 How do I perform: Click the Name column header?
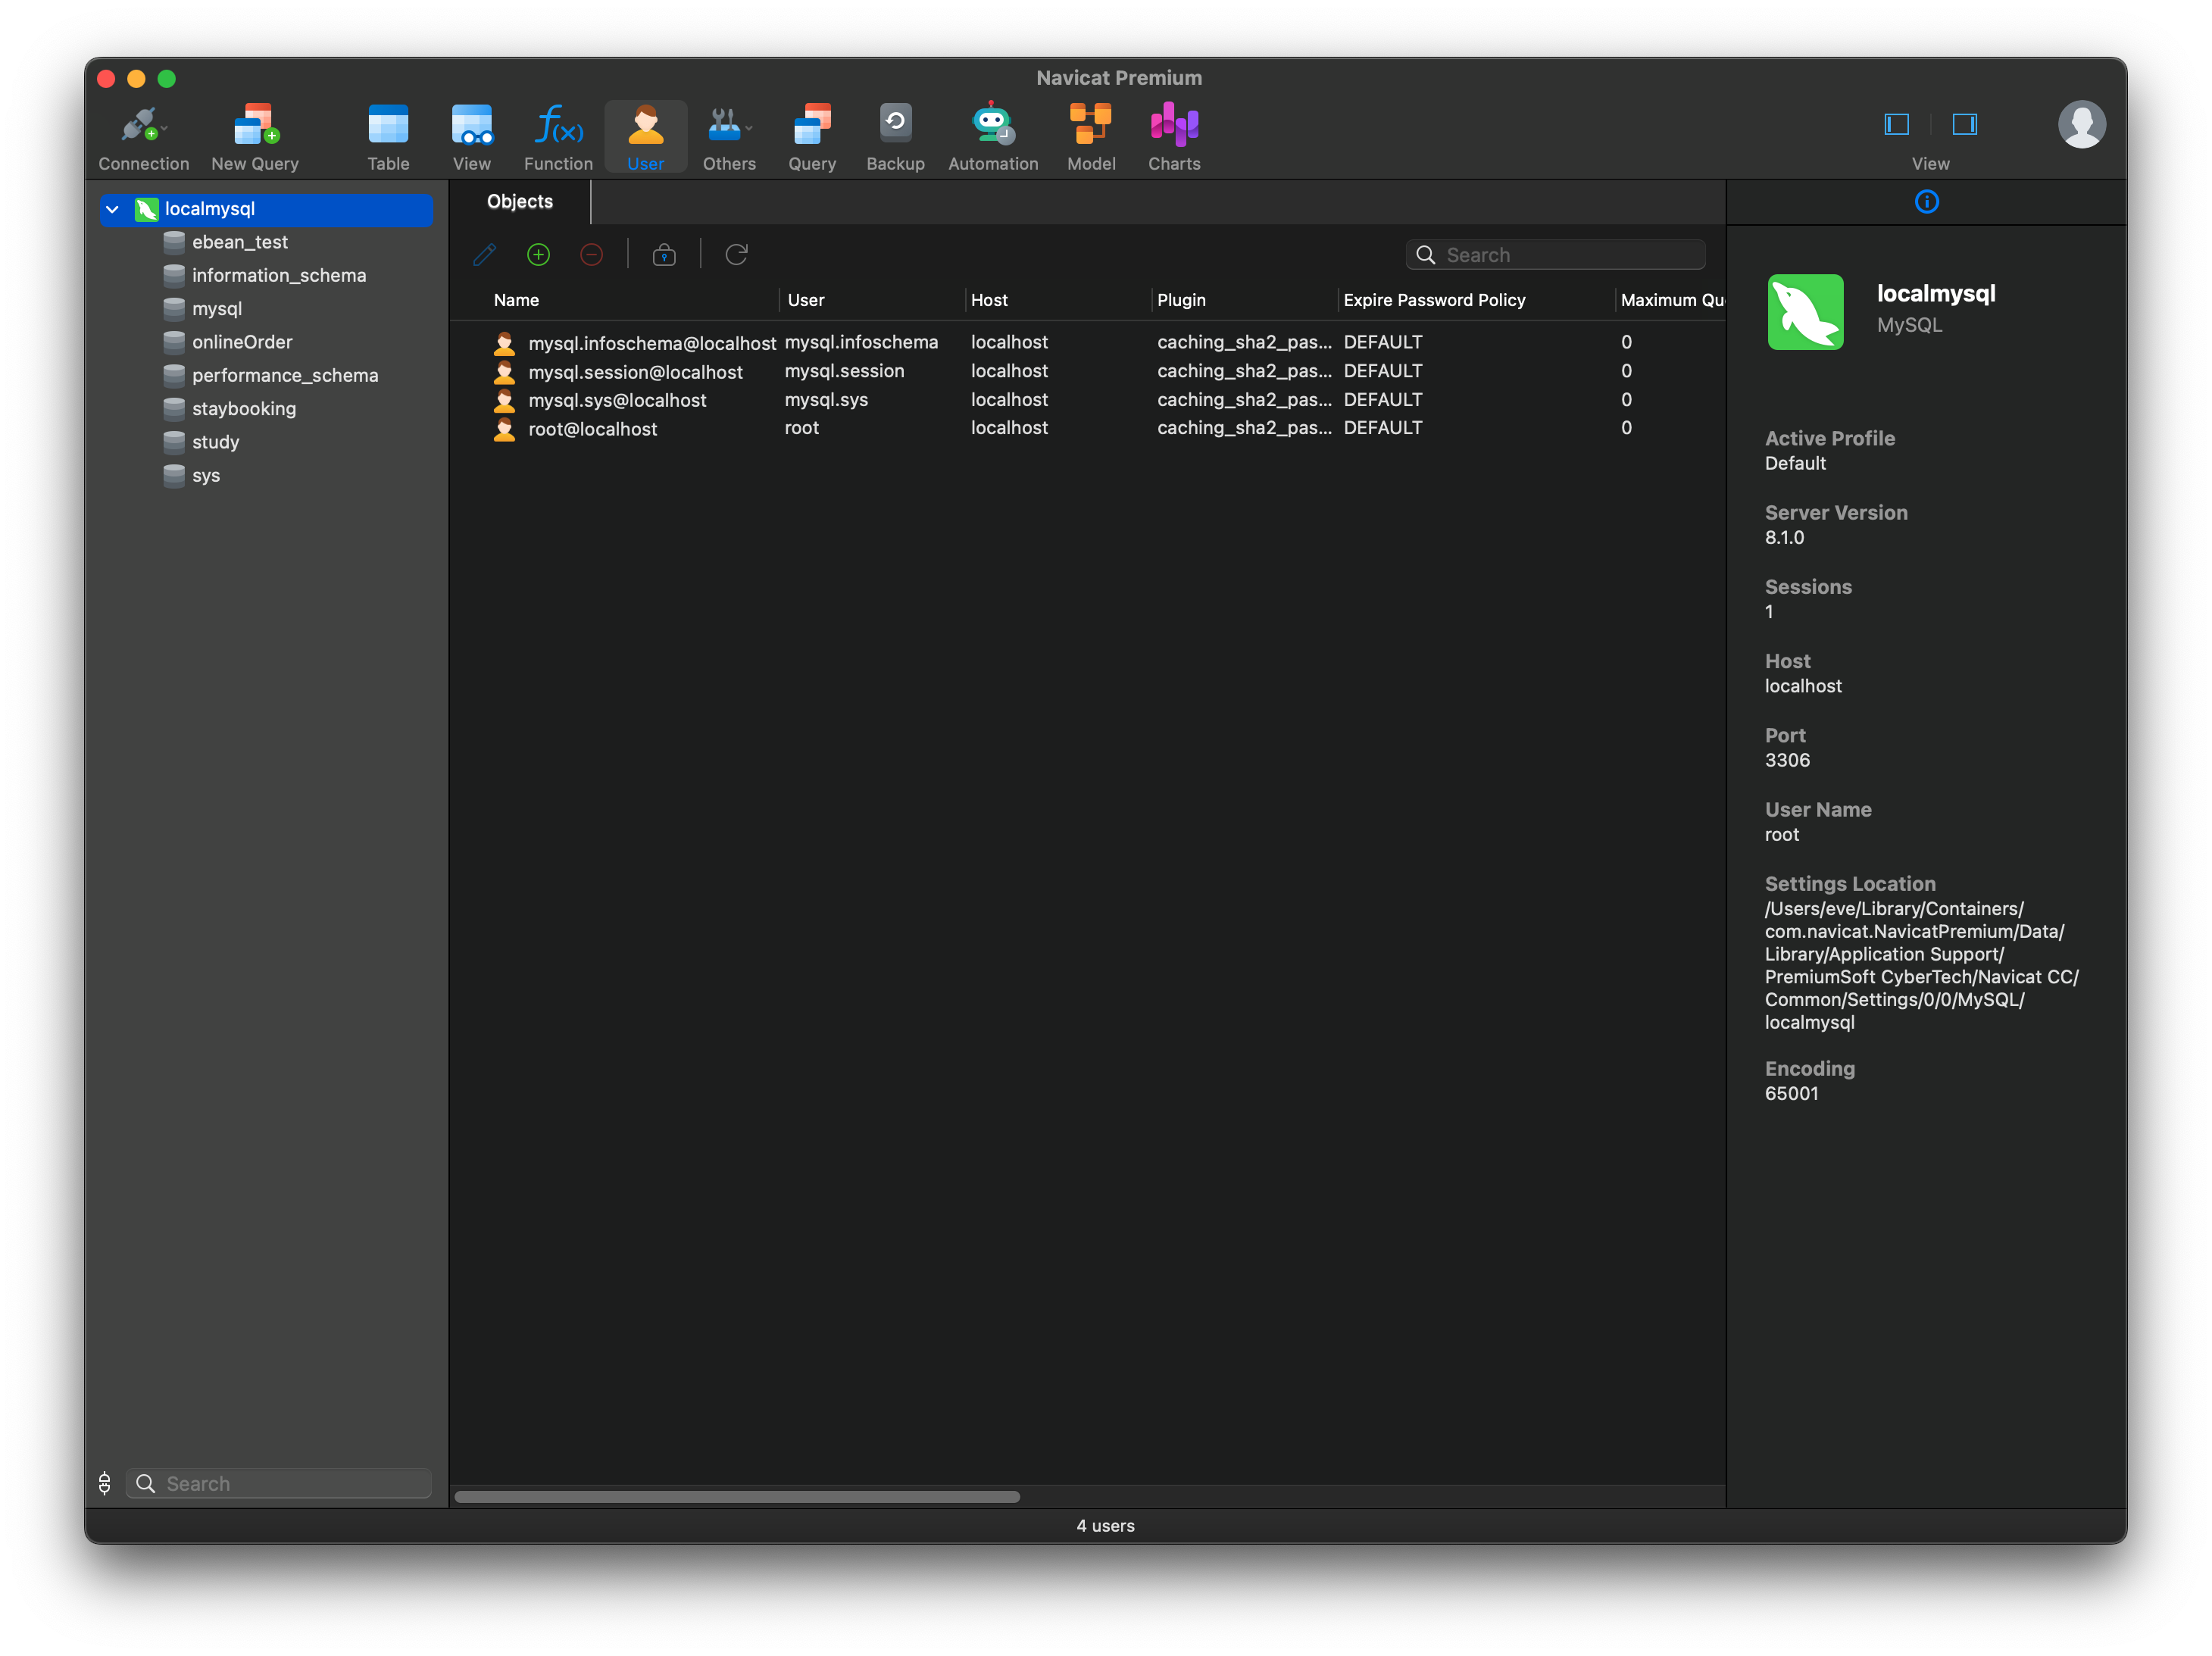516,300
